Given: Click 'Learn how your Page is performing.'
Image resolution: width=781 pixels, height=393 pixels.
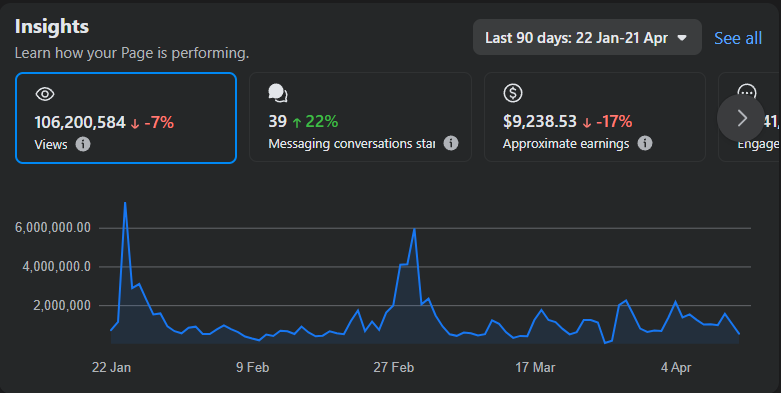Looking at the screenshot, I should point(132,53).
